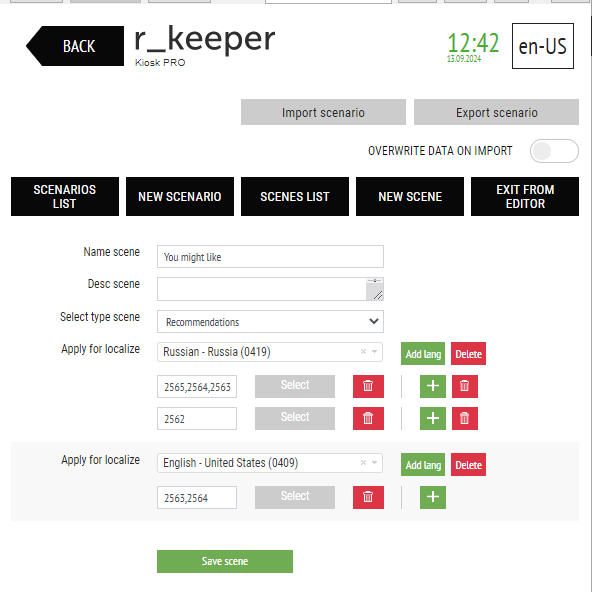Toggle Overwrite data on import switch
The image size is (592, 592).
click(554, 151)
